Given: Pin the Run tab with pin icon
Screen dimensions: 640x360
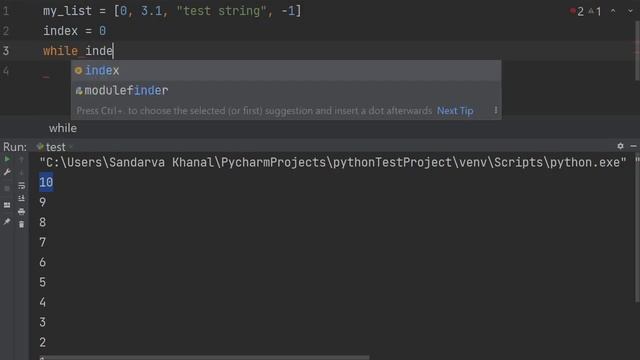Looking at the screenshot, I should pos(7,222).
